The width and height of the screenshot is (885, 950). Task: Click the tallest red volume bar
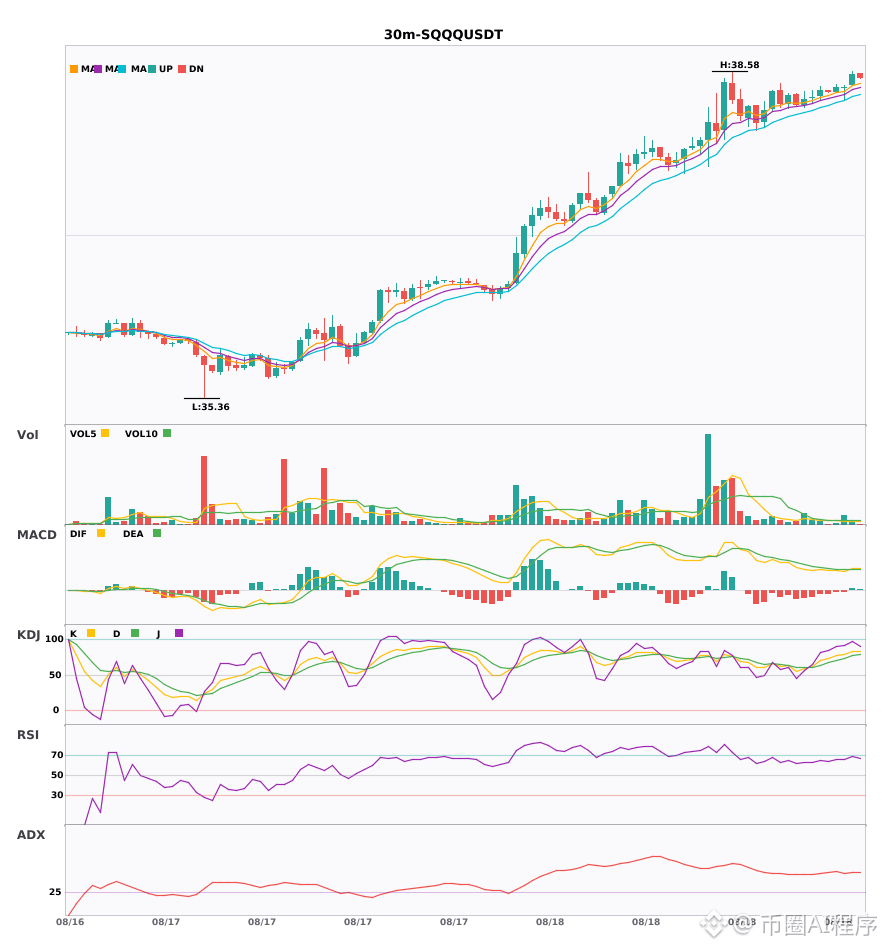204,490
